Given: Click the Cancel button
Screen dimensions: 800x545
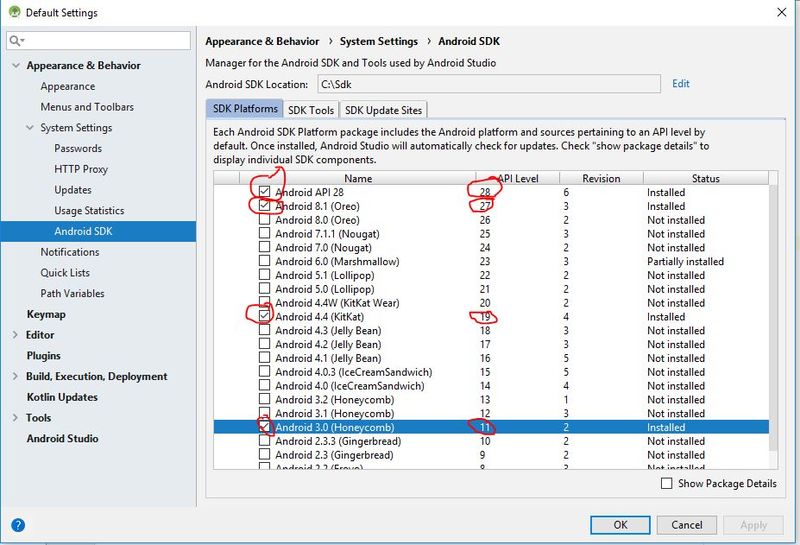Looking at the screenshot, I should pos(687,525).
